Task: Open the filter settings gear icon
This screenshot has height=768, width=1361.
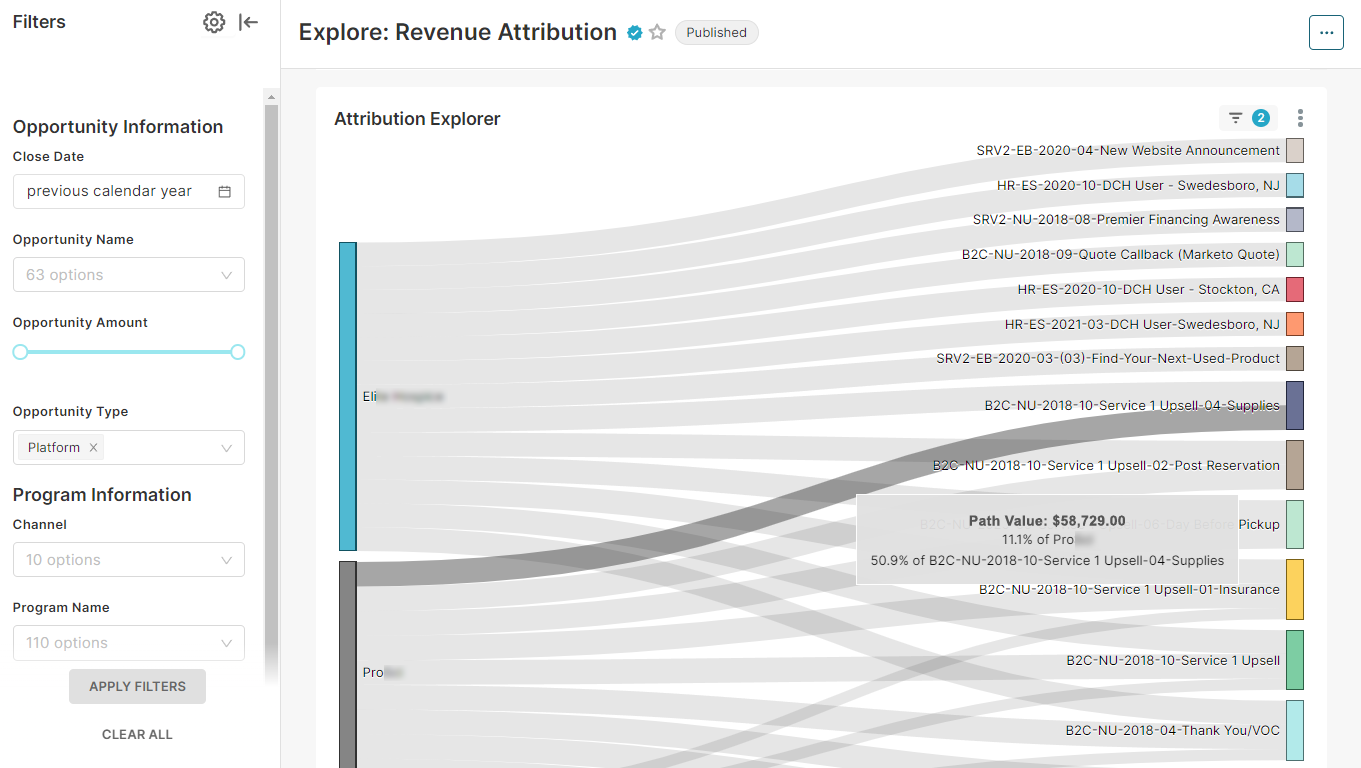Action: (214, 21)
